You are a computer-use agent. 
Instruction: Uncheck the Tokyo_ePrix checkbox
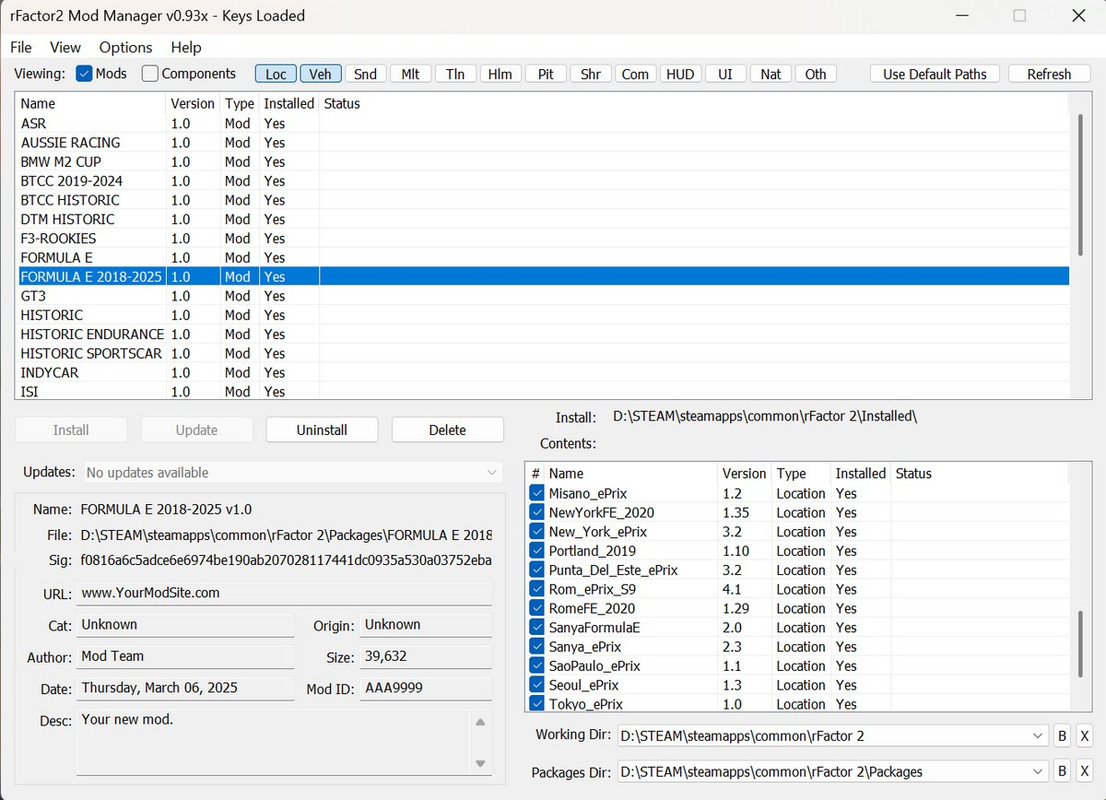[537, 703]
